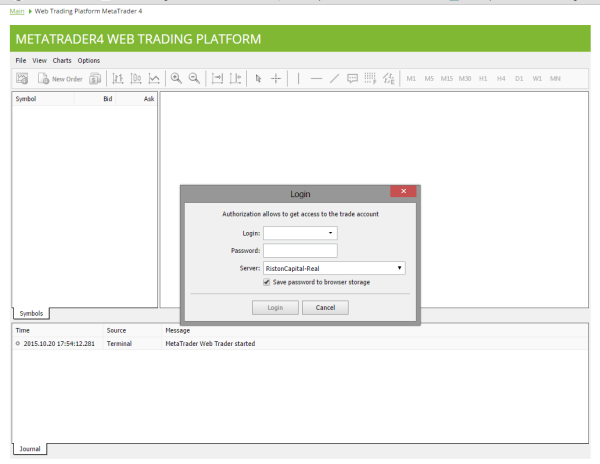Select W1 timeframe

[537, 78]
